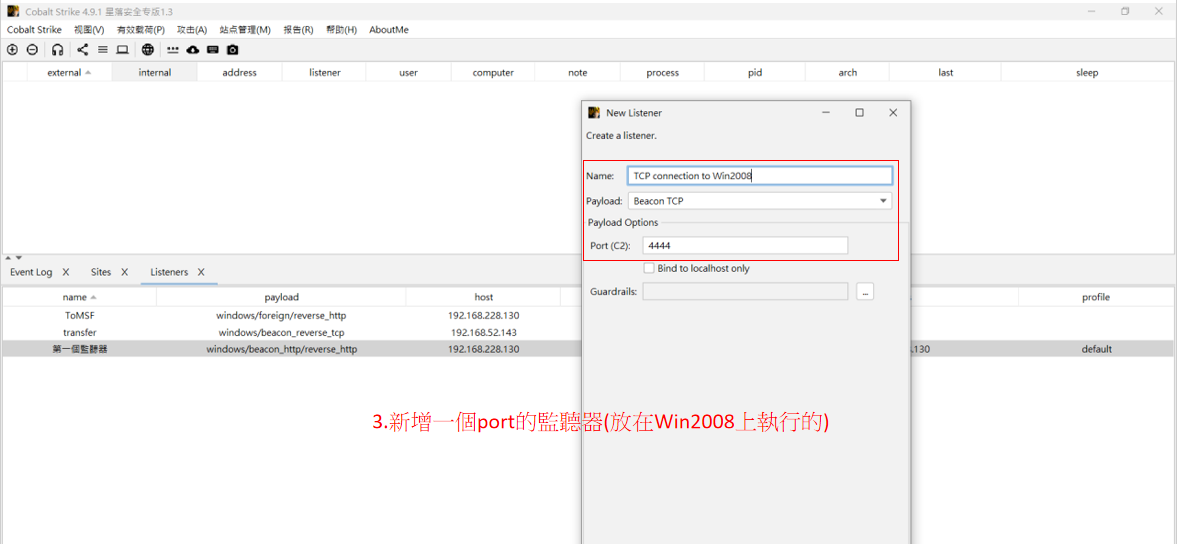Open the 攻击(A) menu
1177x544 pixels.
click(x=192, y=30)
